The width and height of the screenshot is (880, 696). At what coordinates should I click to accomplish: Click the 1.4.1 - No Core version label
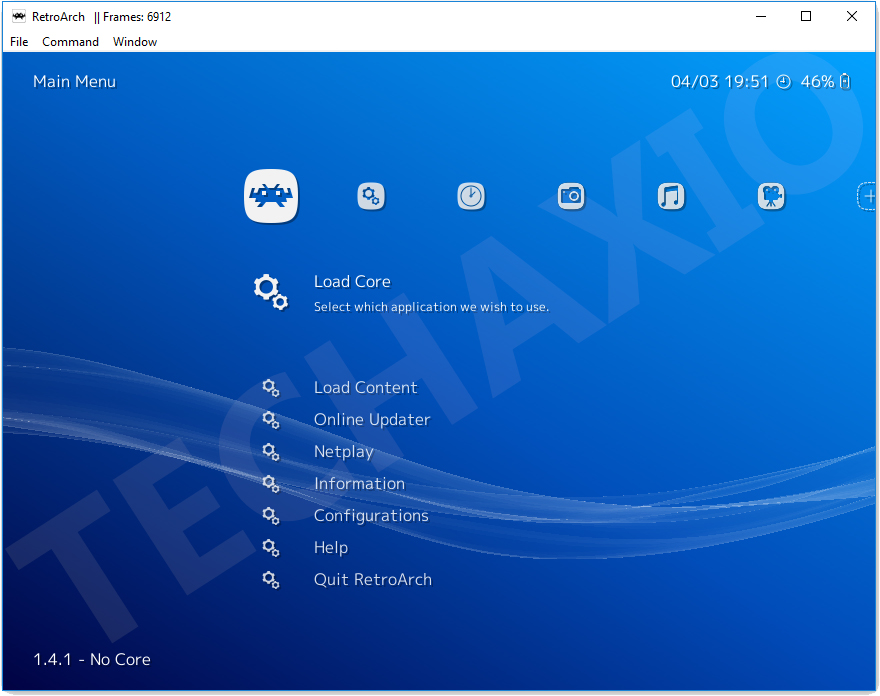pos(90,659)
